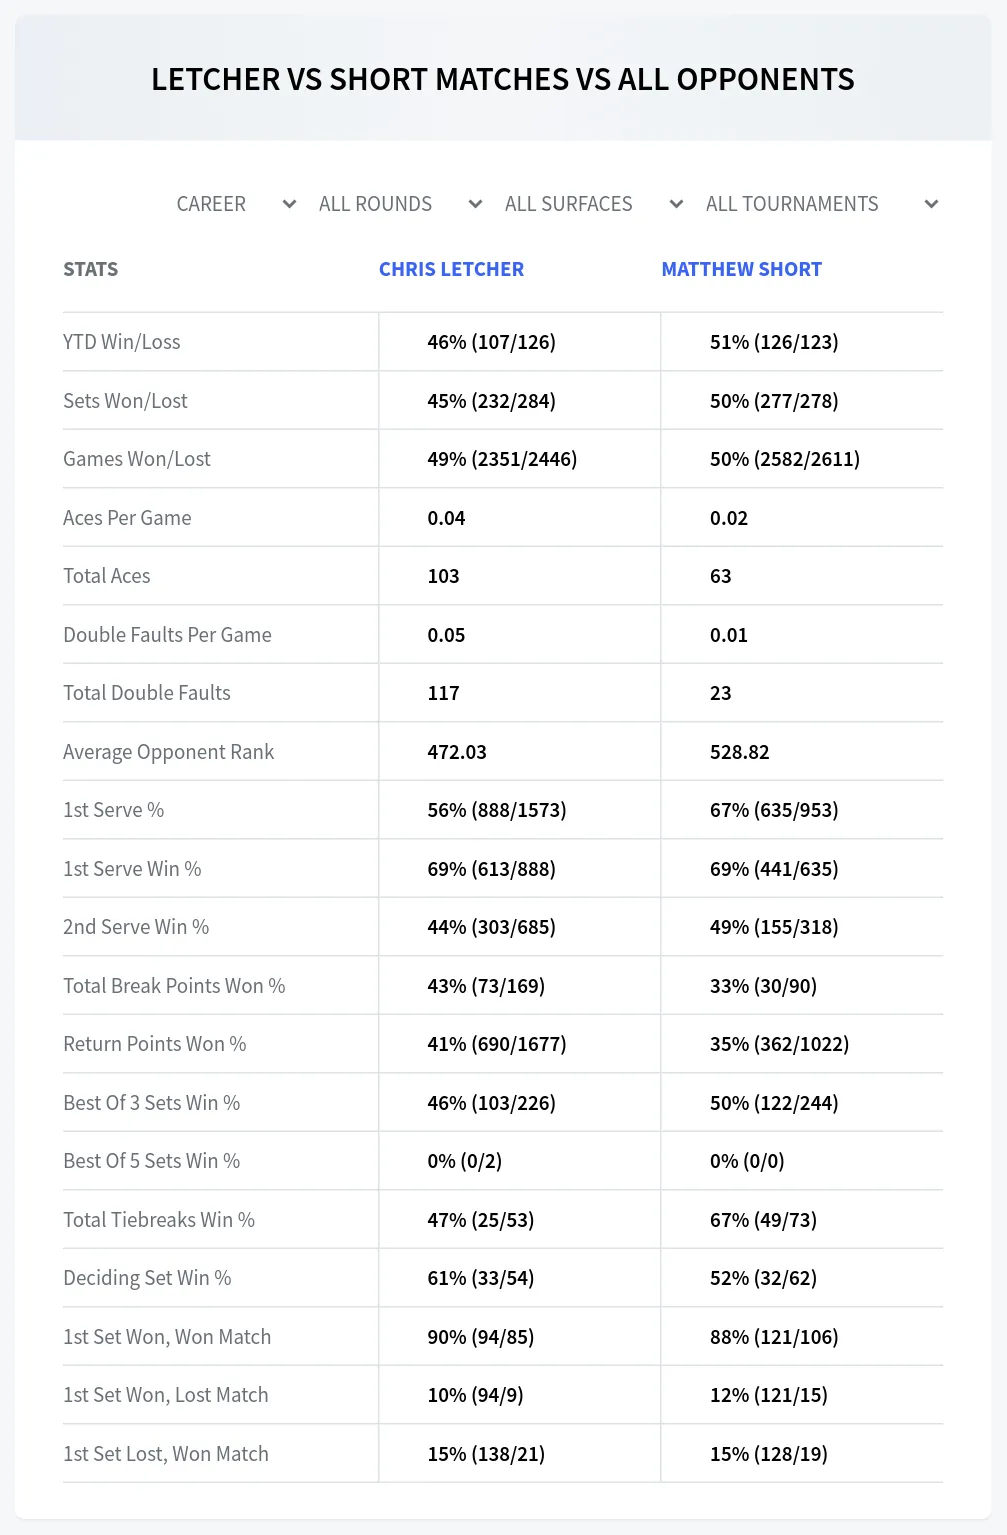Select the STATS column header
Screen dimensions: 1007x1535
point(90,269)
